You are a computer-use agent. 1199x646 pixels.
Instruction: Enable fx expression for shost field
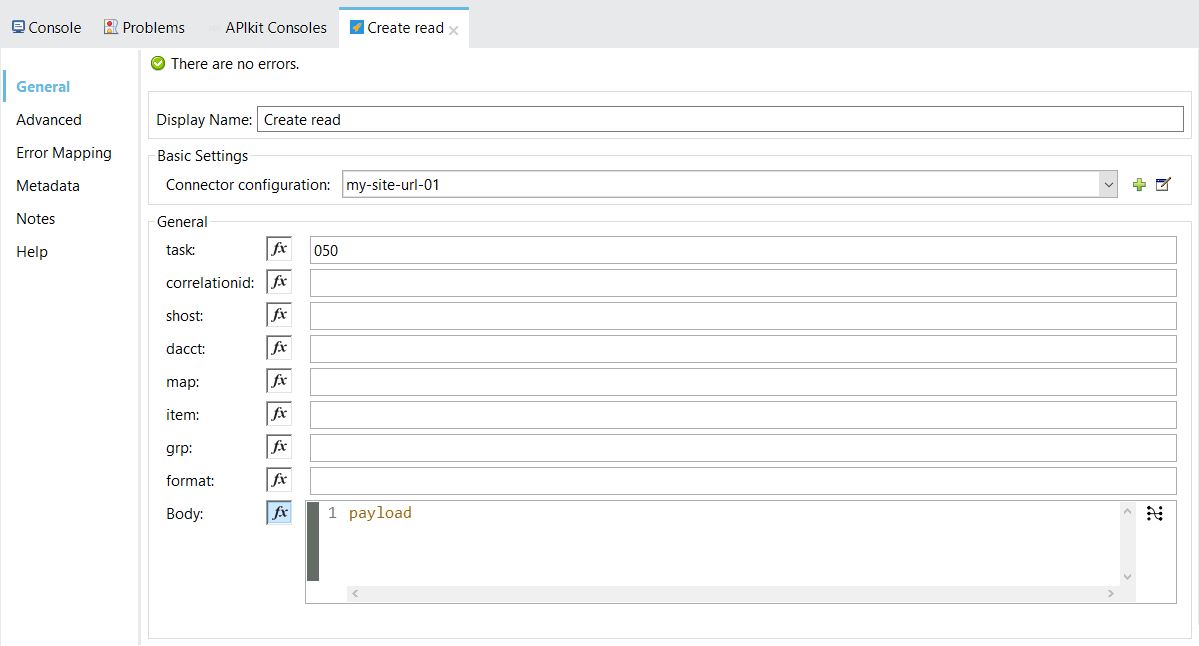pyautogui.click(x=279, y=315)
